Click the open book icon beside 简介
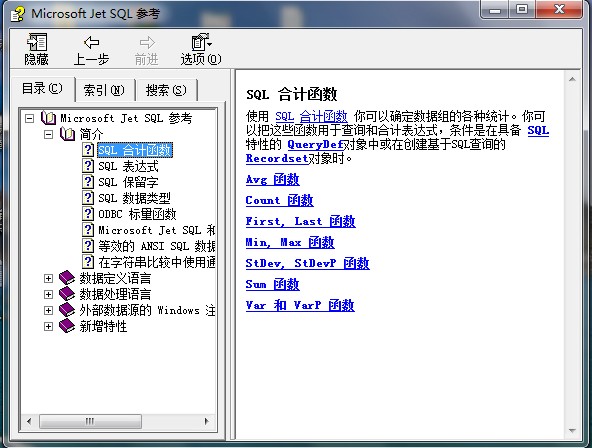Screen dimensions: 592x448 tap(68, 134)
